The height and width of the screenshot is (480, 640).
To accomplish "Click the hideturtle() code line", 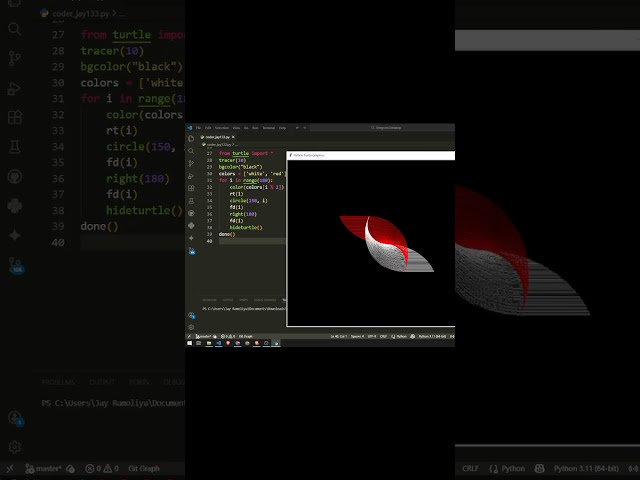I will tap(246, 227).
